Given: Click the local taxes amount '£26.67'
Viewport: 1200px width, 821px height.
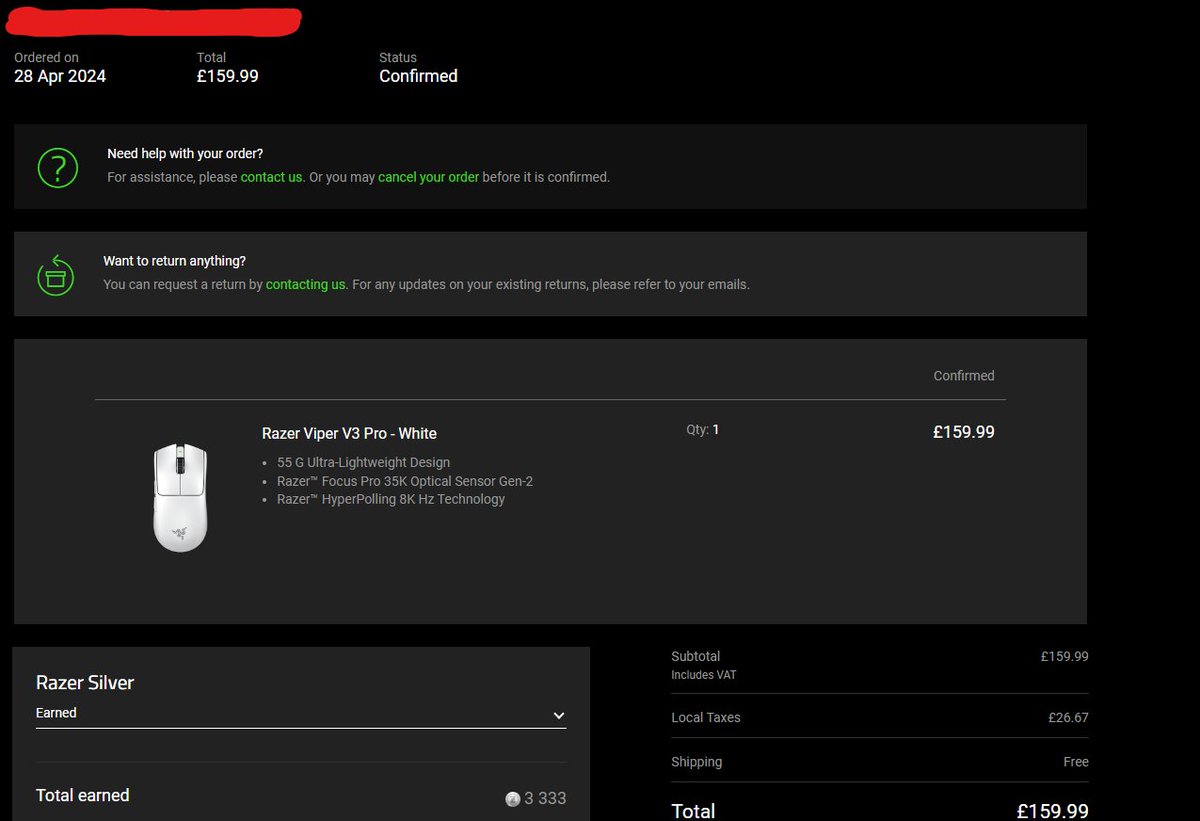Looking at the screenshot, I should pos(1068,718).
